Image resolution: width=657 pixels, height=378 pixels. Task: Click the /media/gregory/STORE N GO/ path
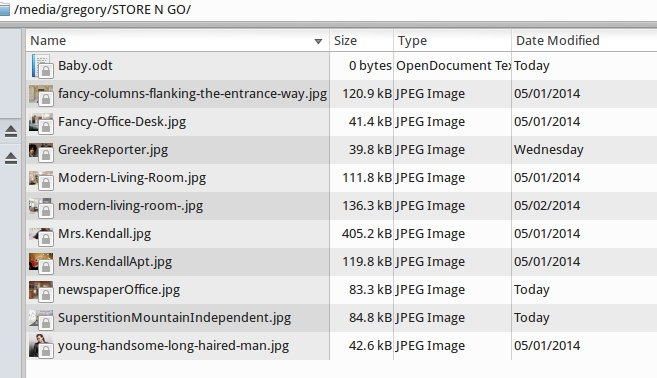tap(102, 10)
